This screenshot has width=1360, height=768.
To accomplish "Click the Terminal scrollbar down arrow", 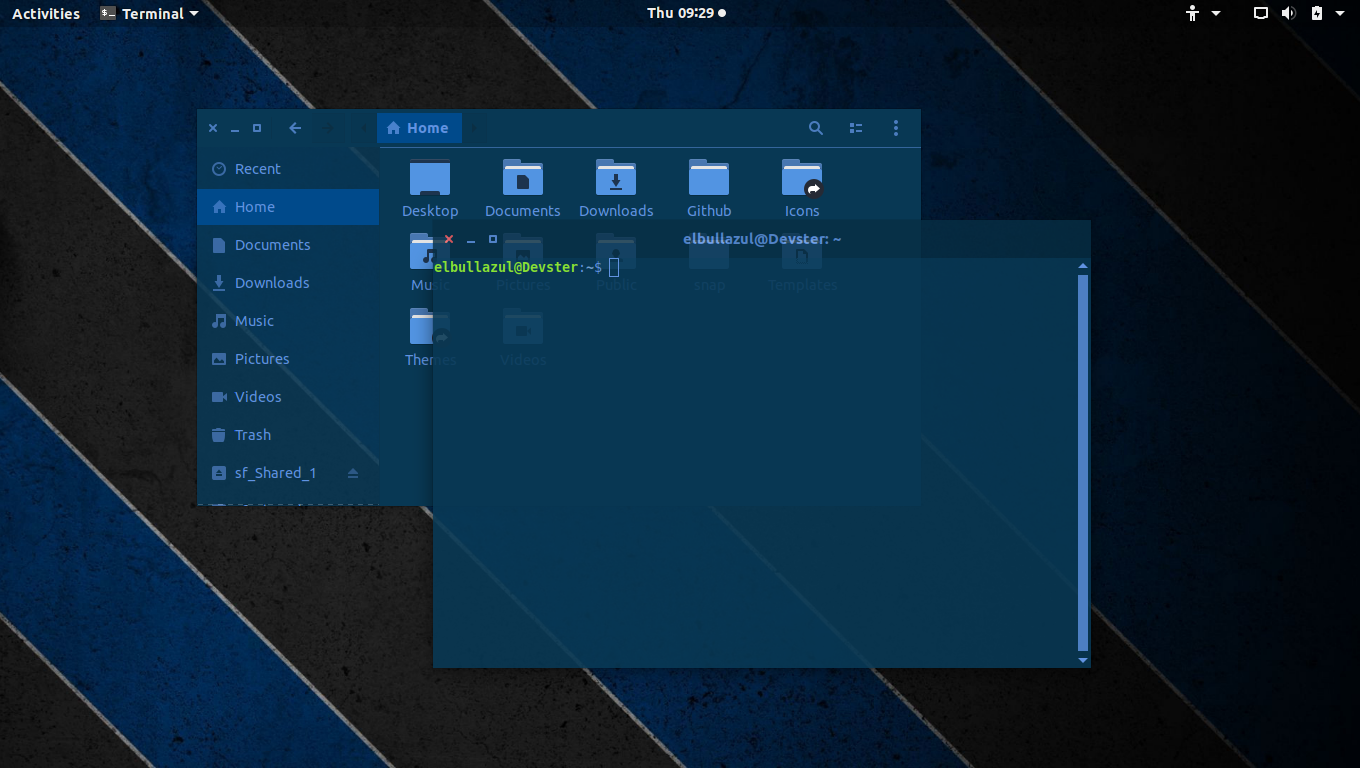I will 1082,660.
